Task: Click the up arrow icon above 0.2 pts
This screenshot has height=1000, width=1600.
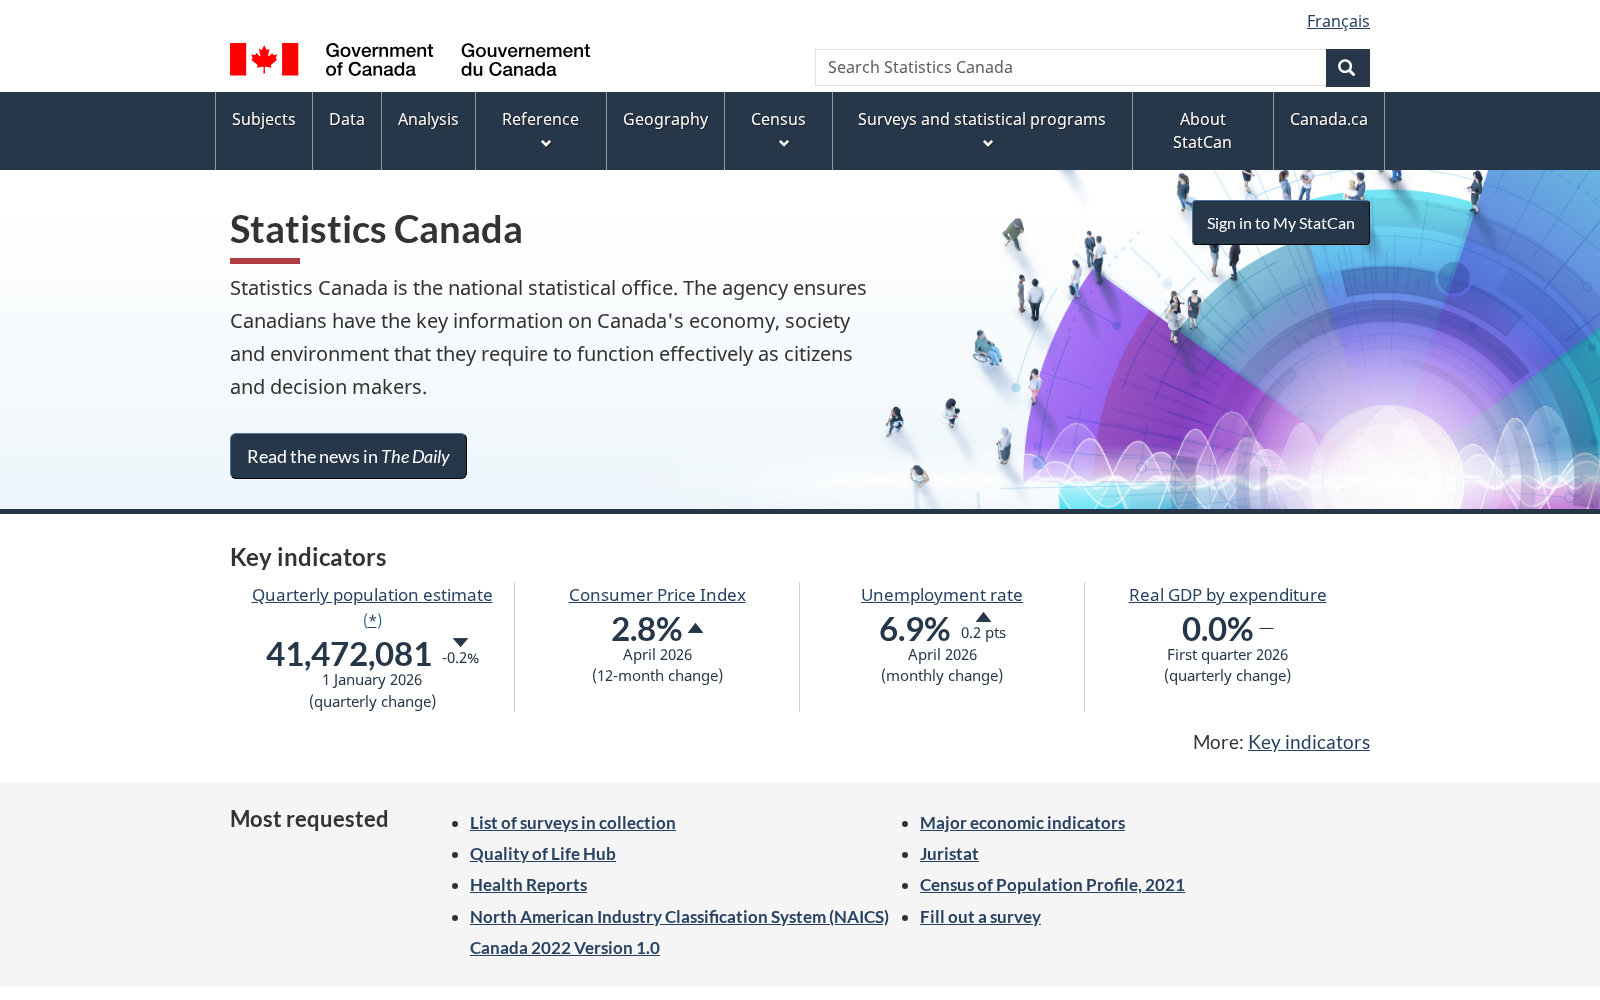Action: [983, 617]
